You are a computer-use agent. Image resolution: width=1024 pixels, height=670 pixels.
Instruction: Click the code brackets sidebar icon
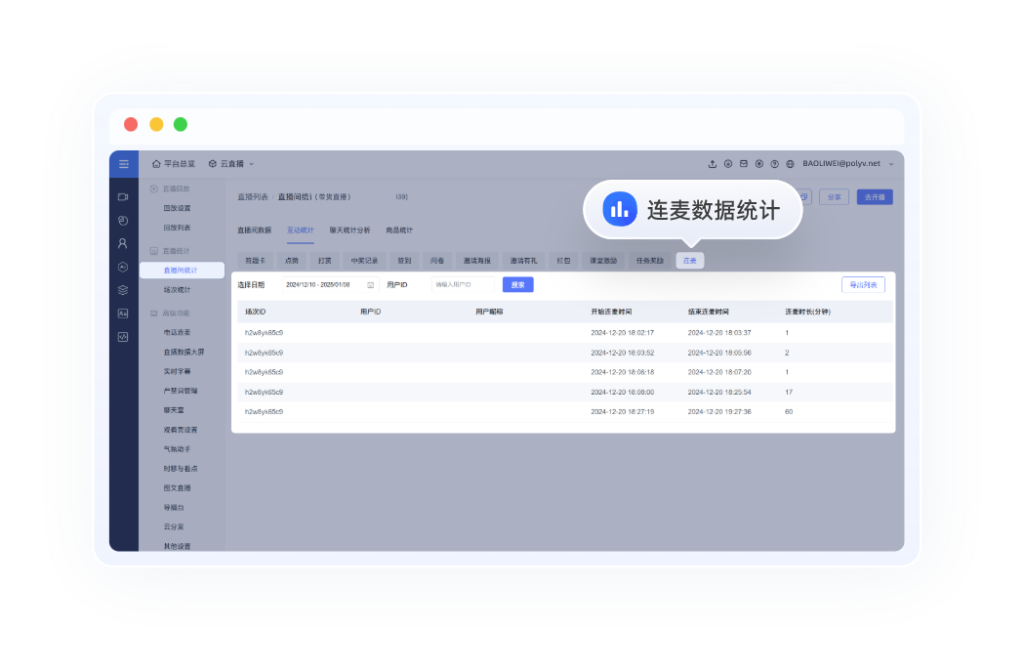(123, 337)
